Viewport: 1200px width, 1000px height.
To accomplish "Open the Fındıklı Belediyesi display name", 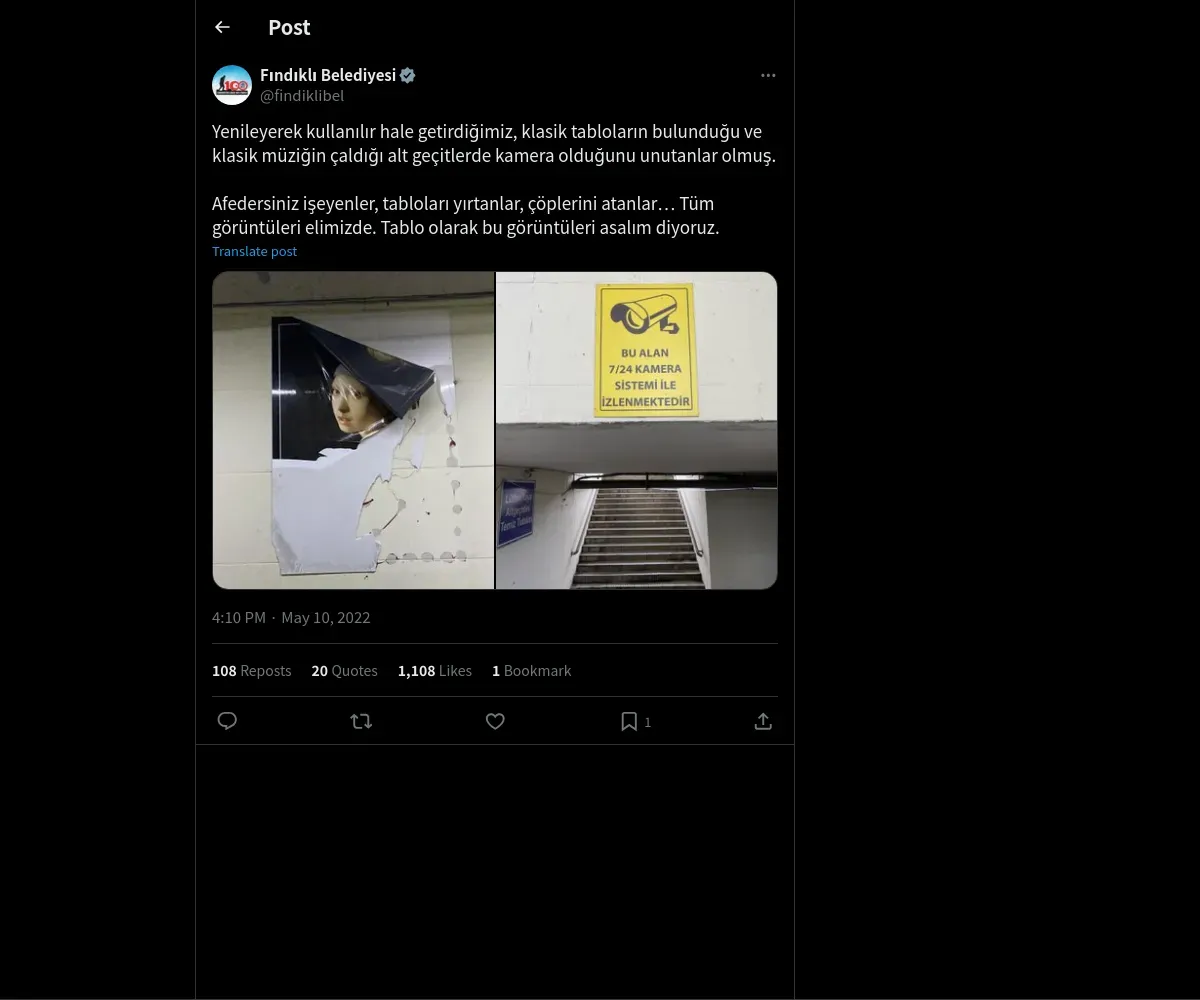I will click(x=328, y=75).
